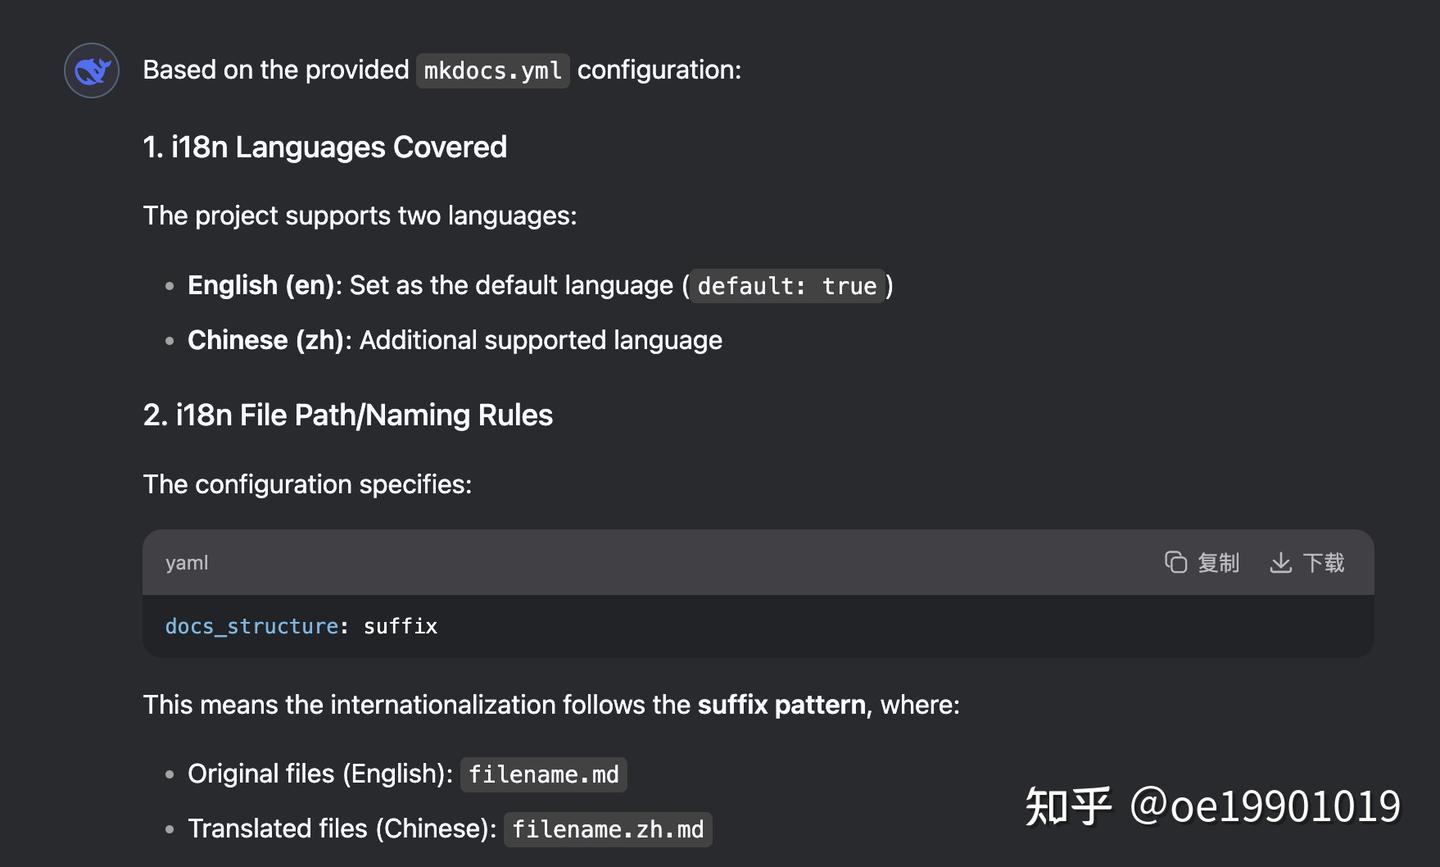Click the bold suffix pattern text
1440x867 pixels.
[782, 705]
